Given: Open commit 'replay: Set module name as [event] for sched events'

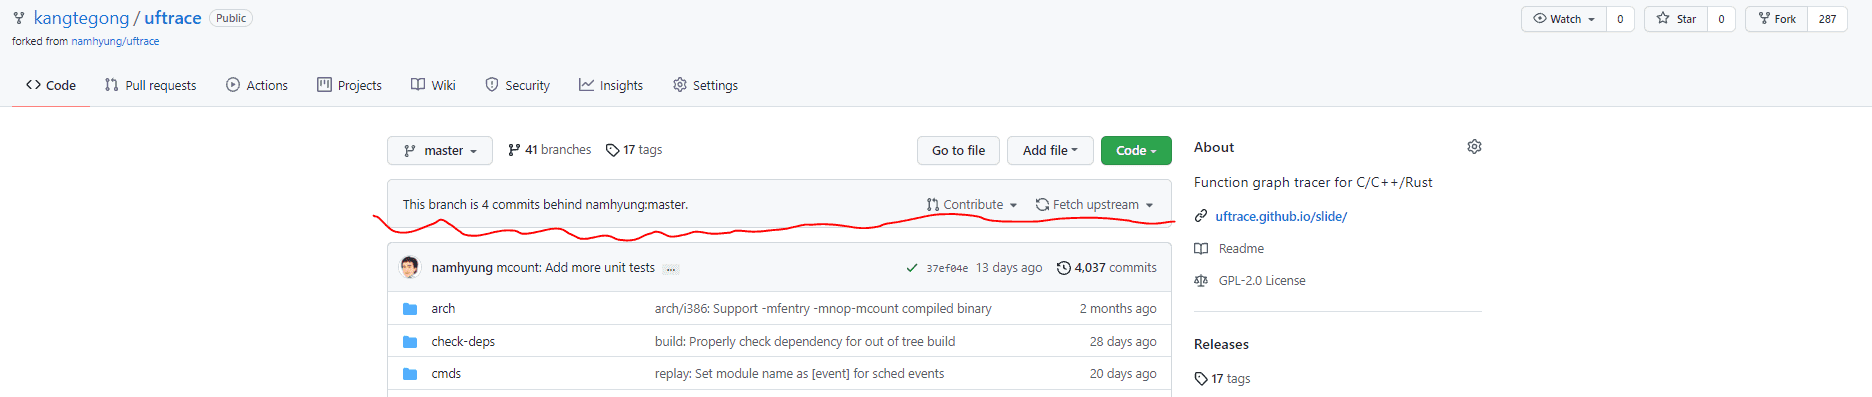Looking at the screenshot, I should pos(799,374).
